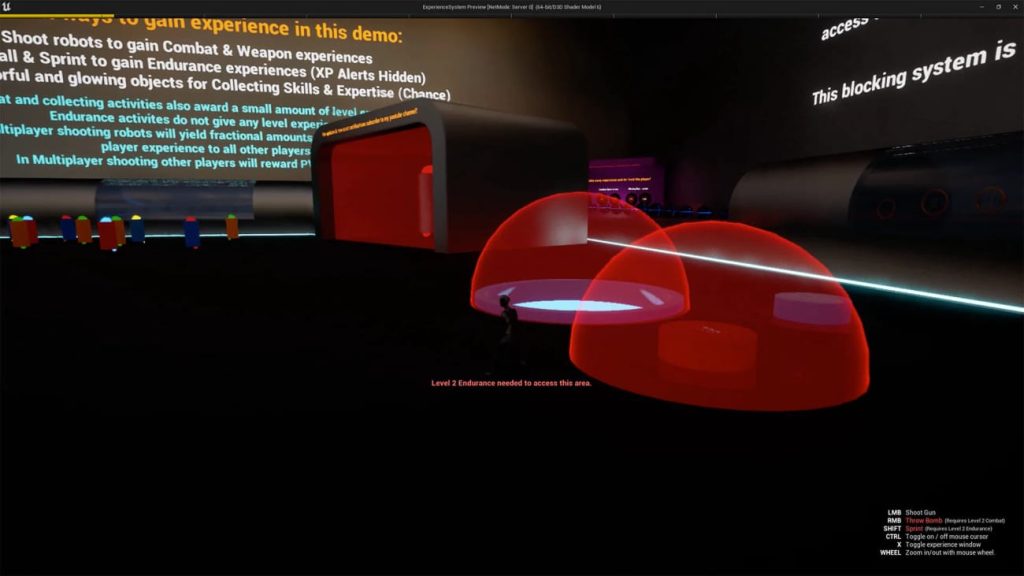Viewport: 1024px width, 576px height.
Task: Shoot the rightmost orange robot with green top
Action: [232, 227]
